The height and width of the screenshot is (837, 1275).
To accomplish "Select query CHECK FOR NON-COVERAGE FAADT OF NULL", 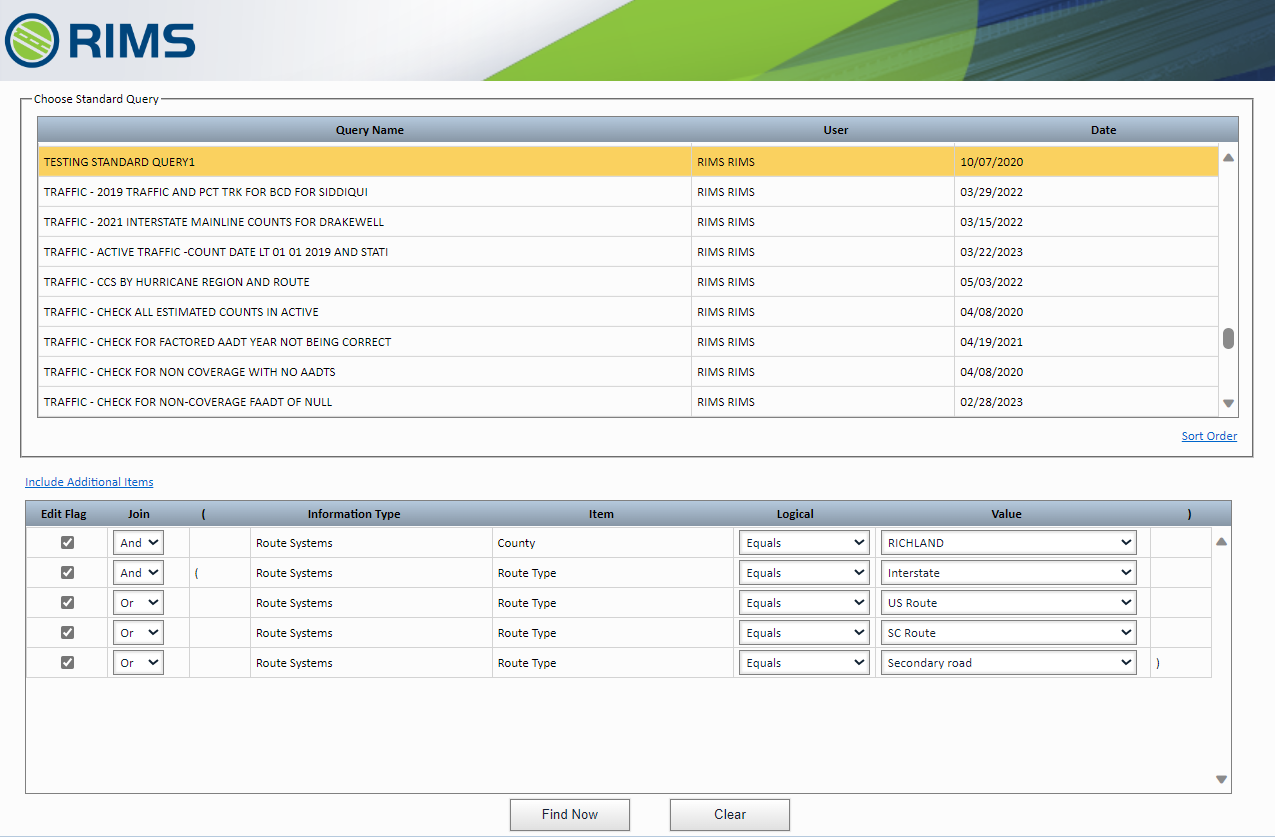I will click(628, 402).
